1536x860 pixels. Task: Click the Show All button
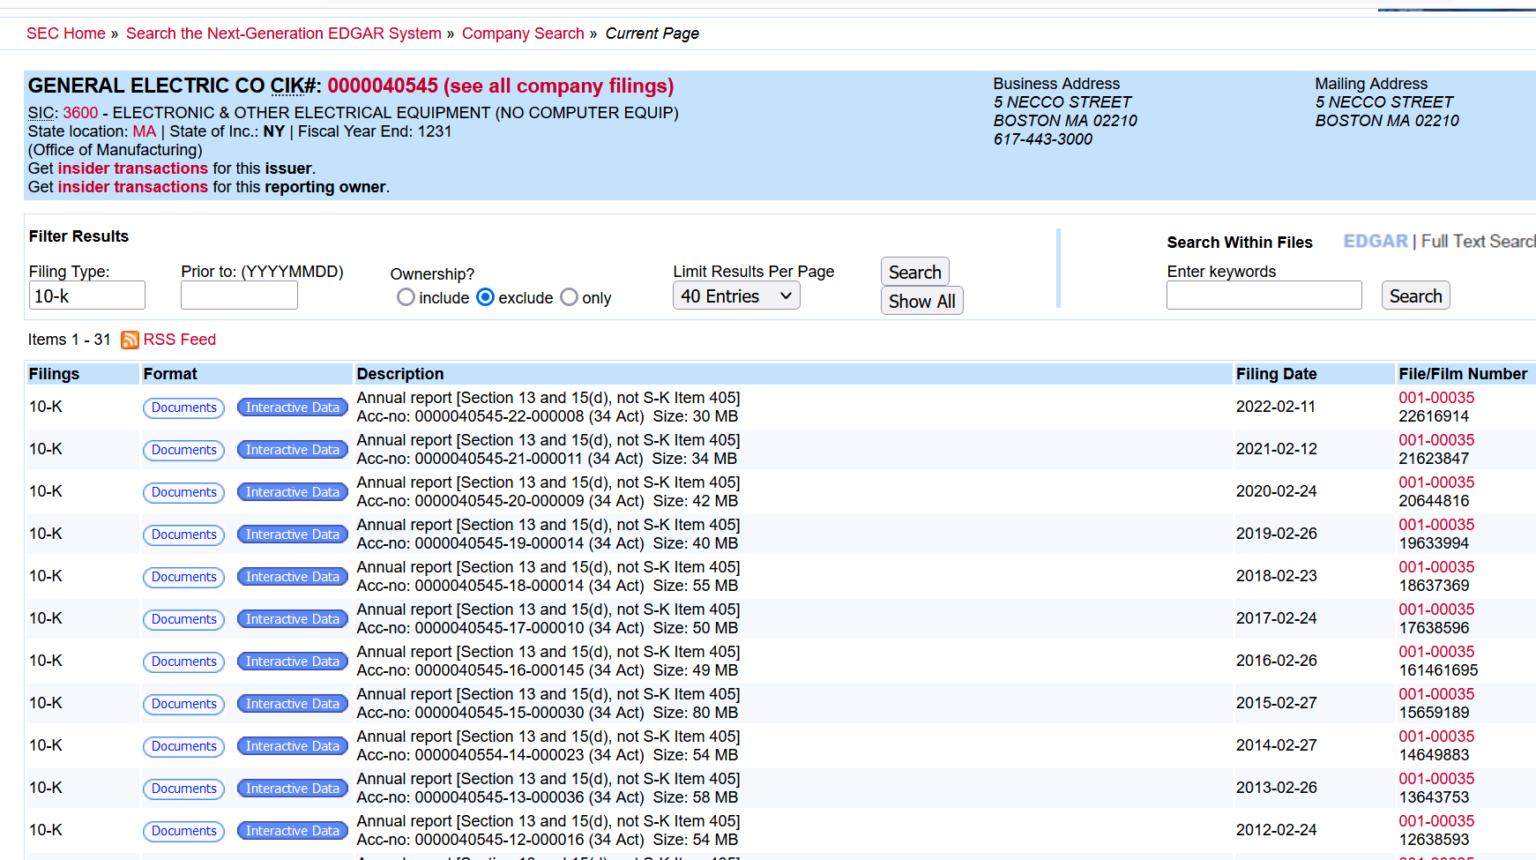[921, 300]
